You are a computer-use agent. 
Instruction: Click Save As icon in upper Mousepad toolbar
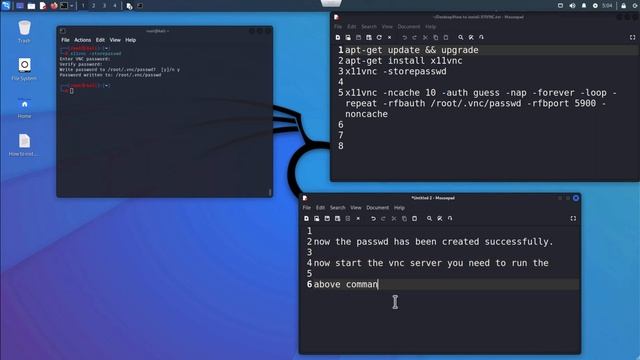click(369, 37)
